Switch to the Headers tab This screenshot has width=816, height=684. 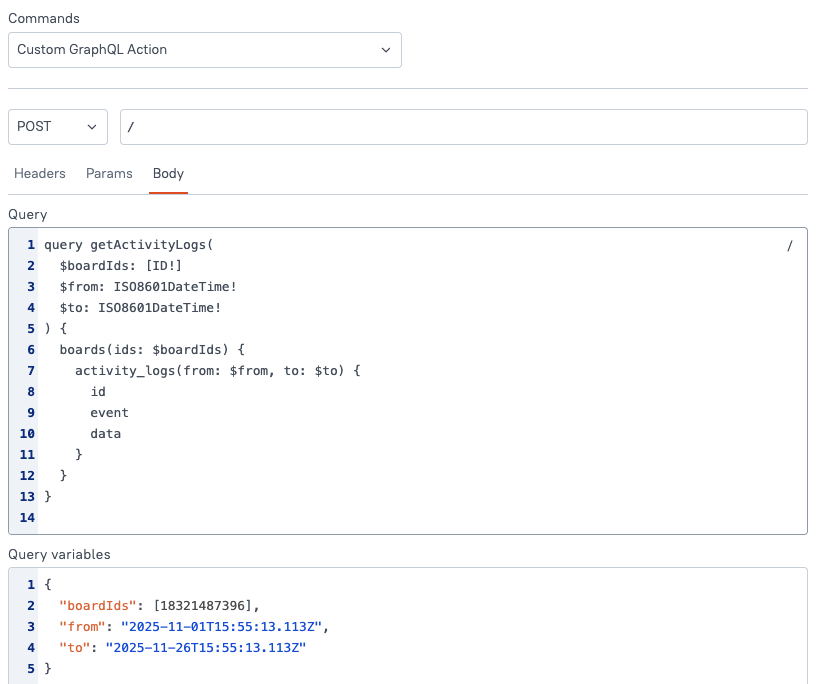point(40,174)
